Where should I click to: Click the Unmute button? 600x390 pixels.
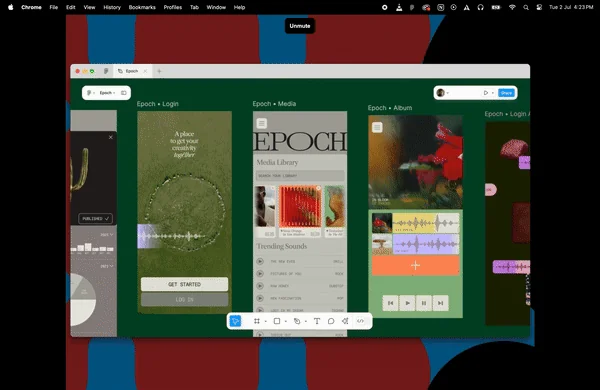point(300,26)
